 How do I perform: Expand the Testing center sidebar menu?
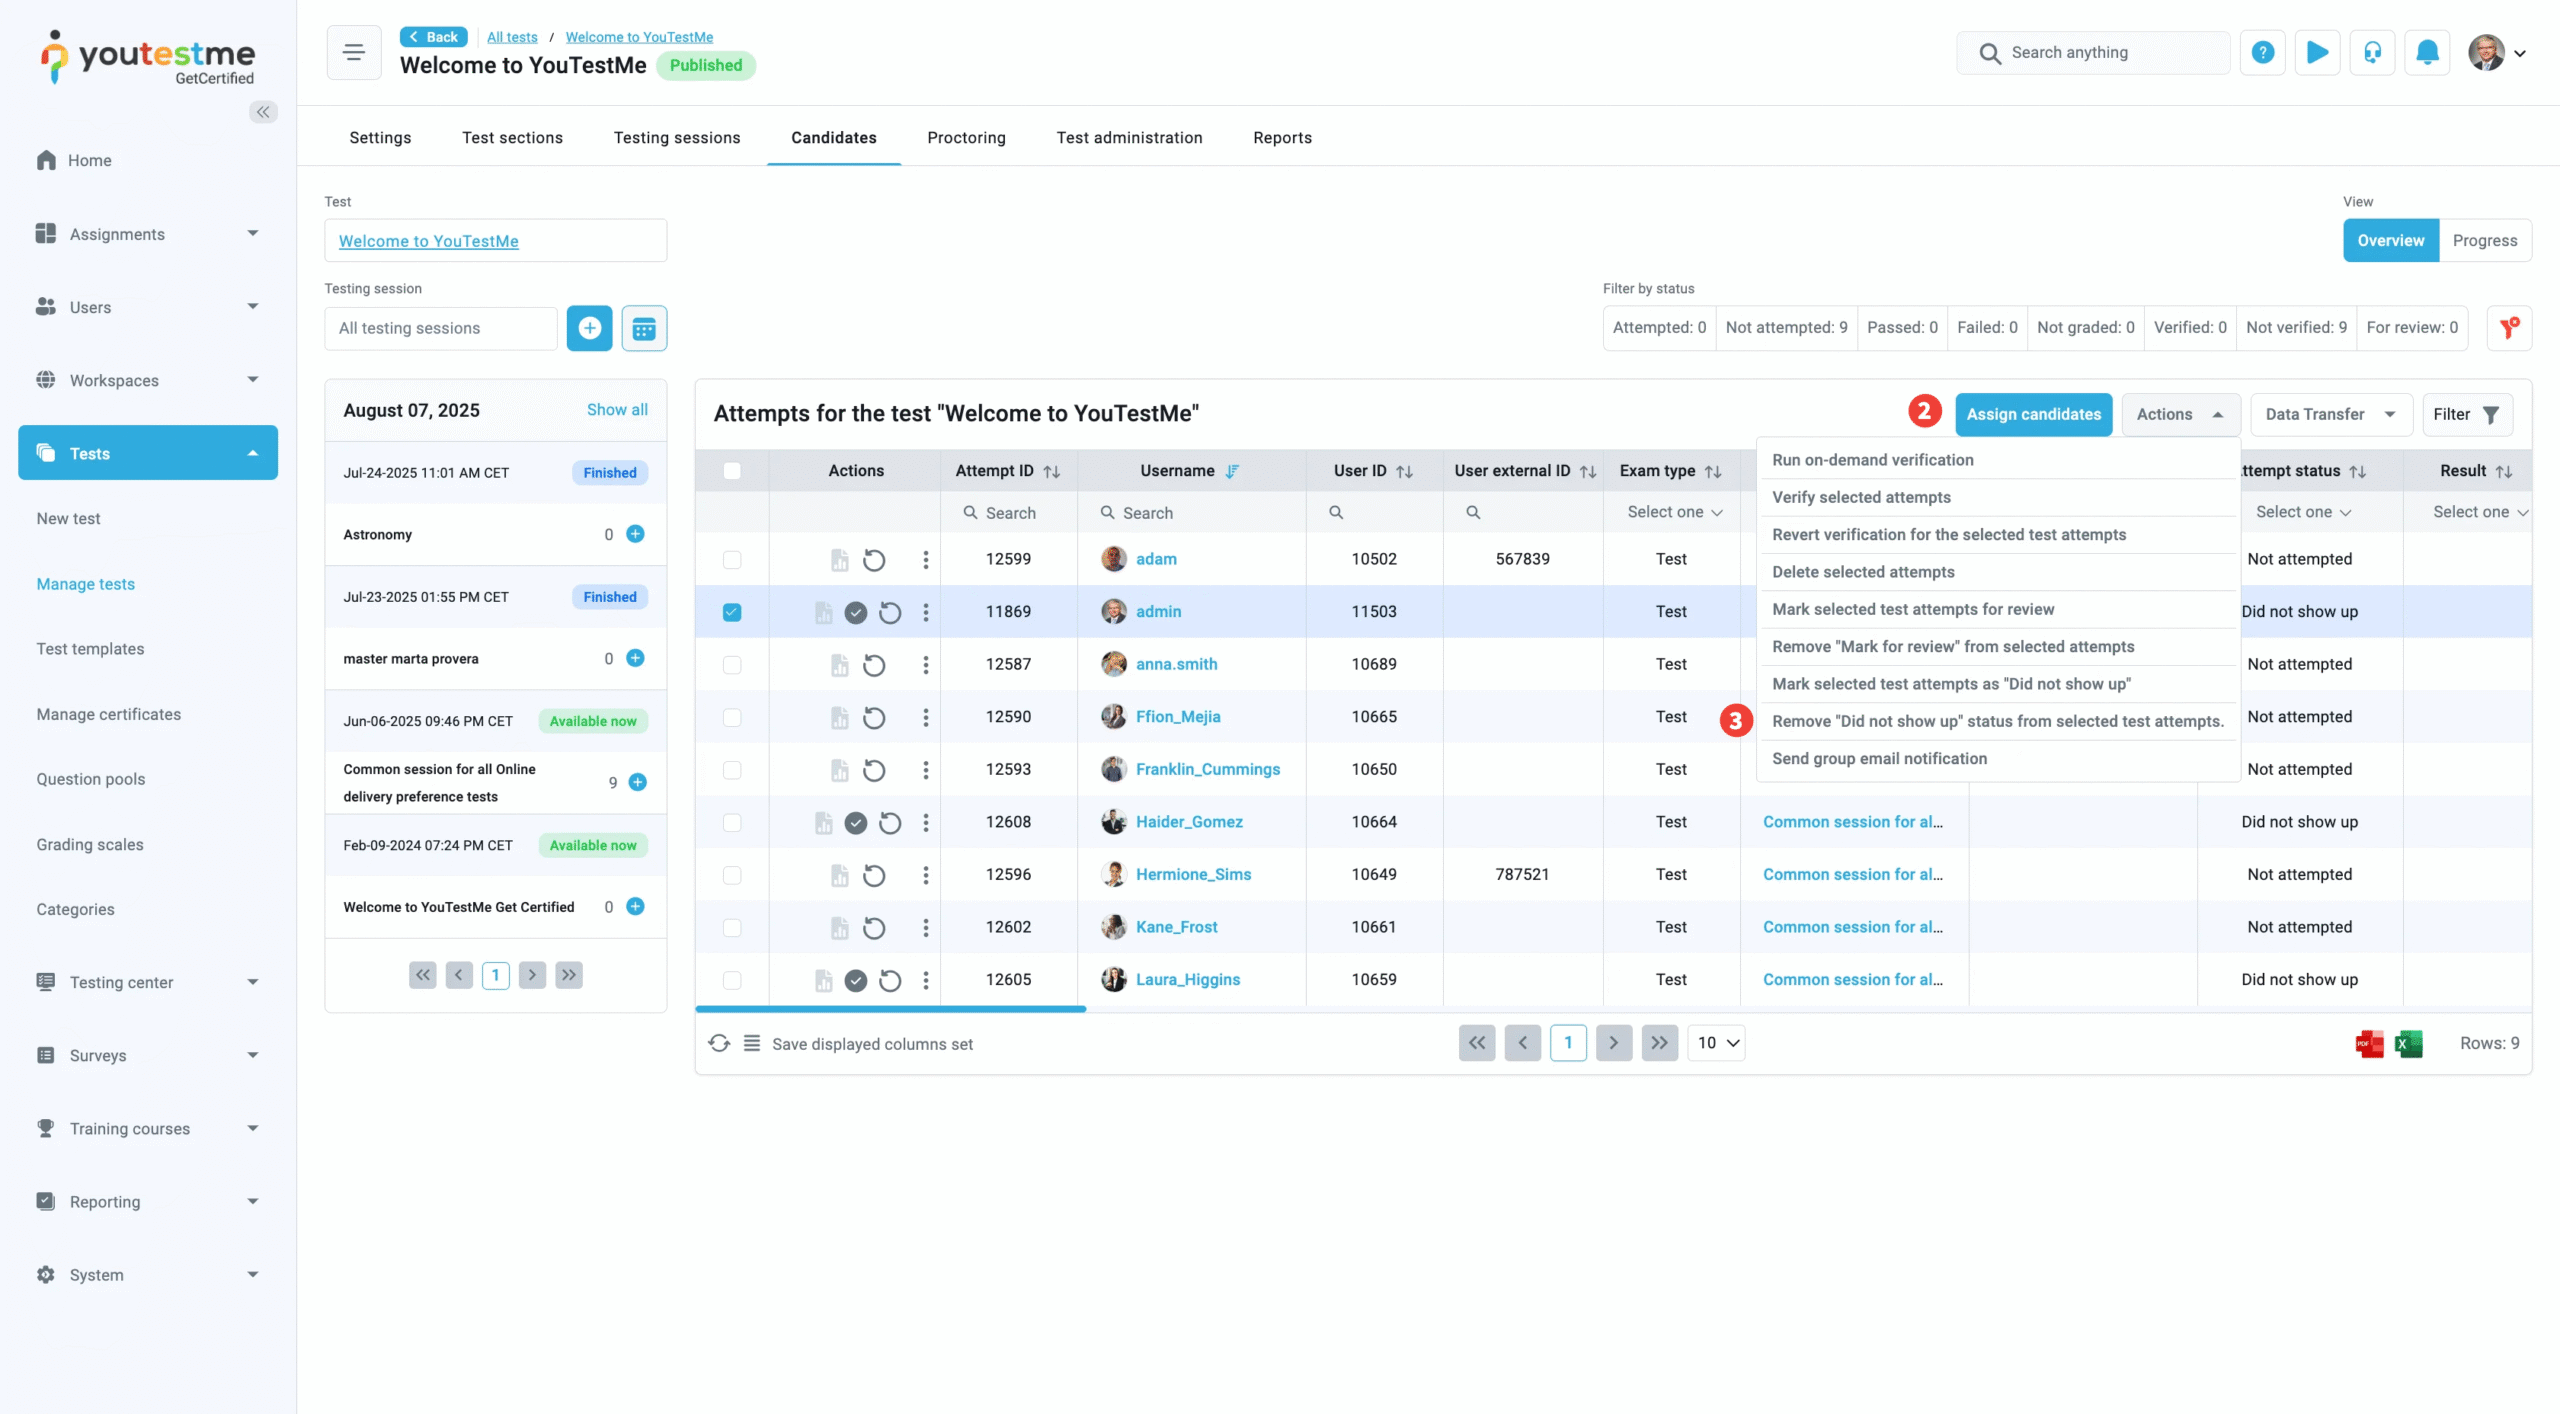[x=148, y=982]
